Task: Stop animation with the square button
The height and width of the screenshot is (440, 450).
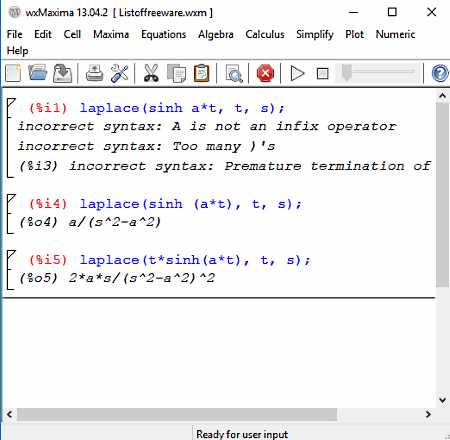Action: pos(322,74)
